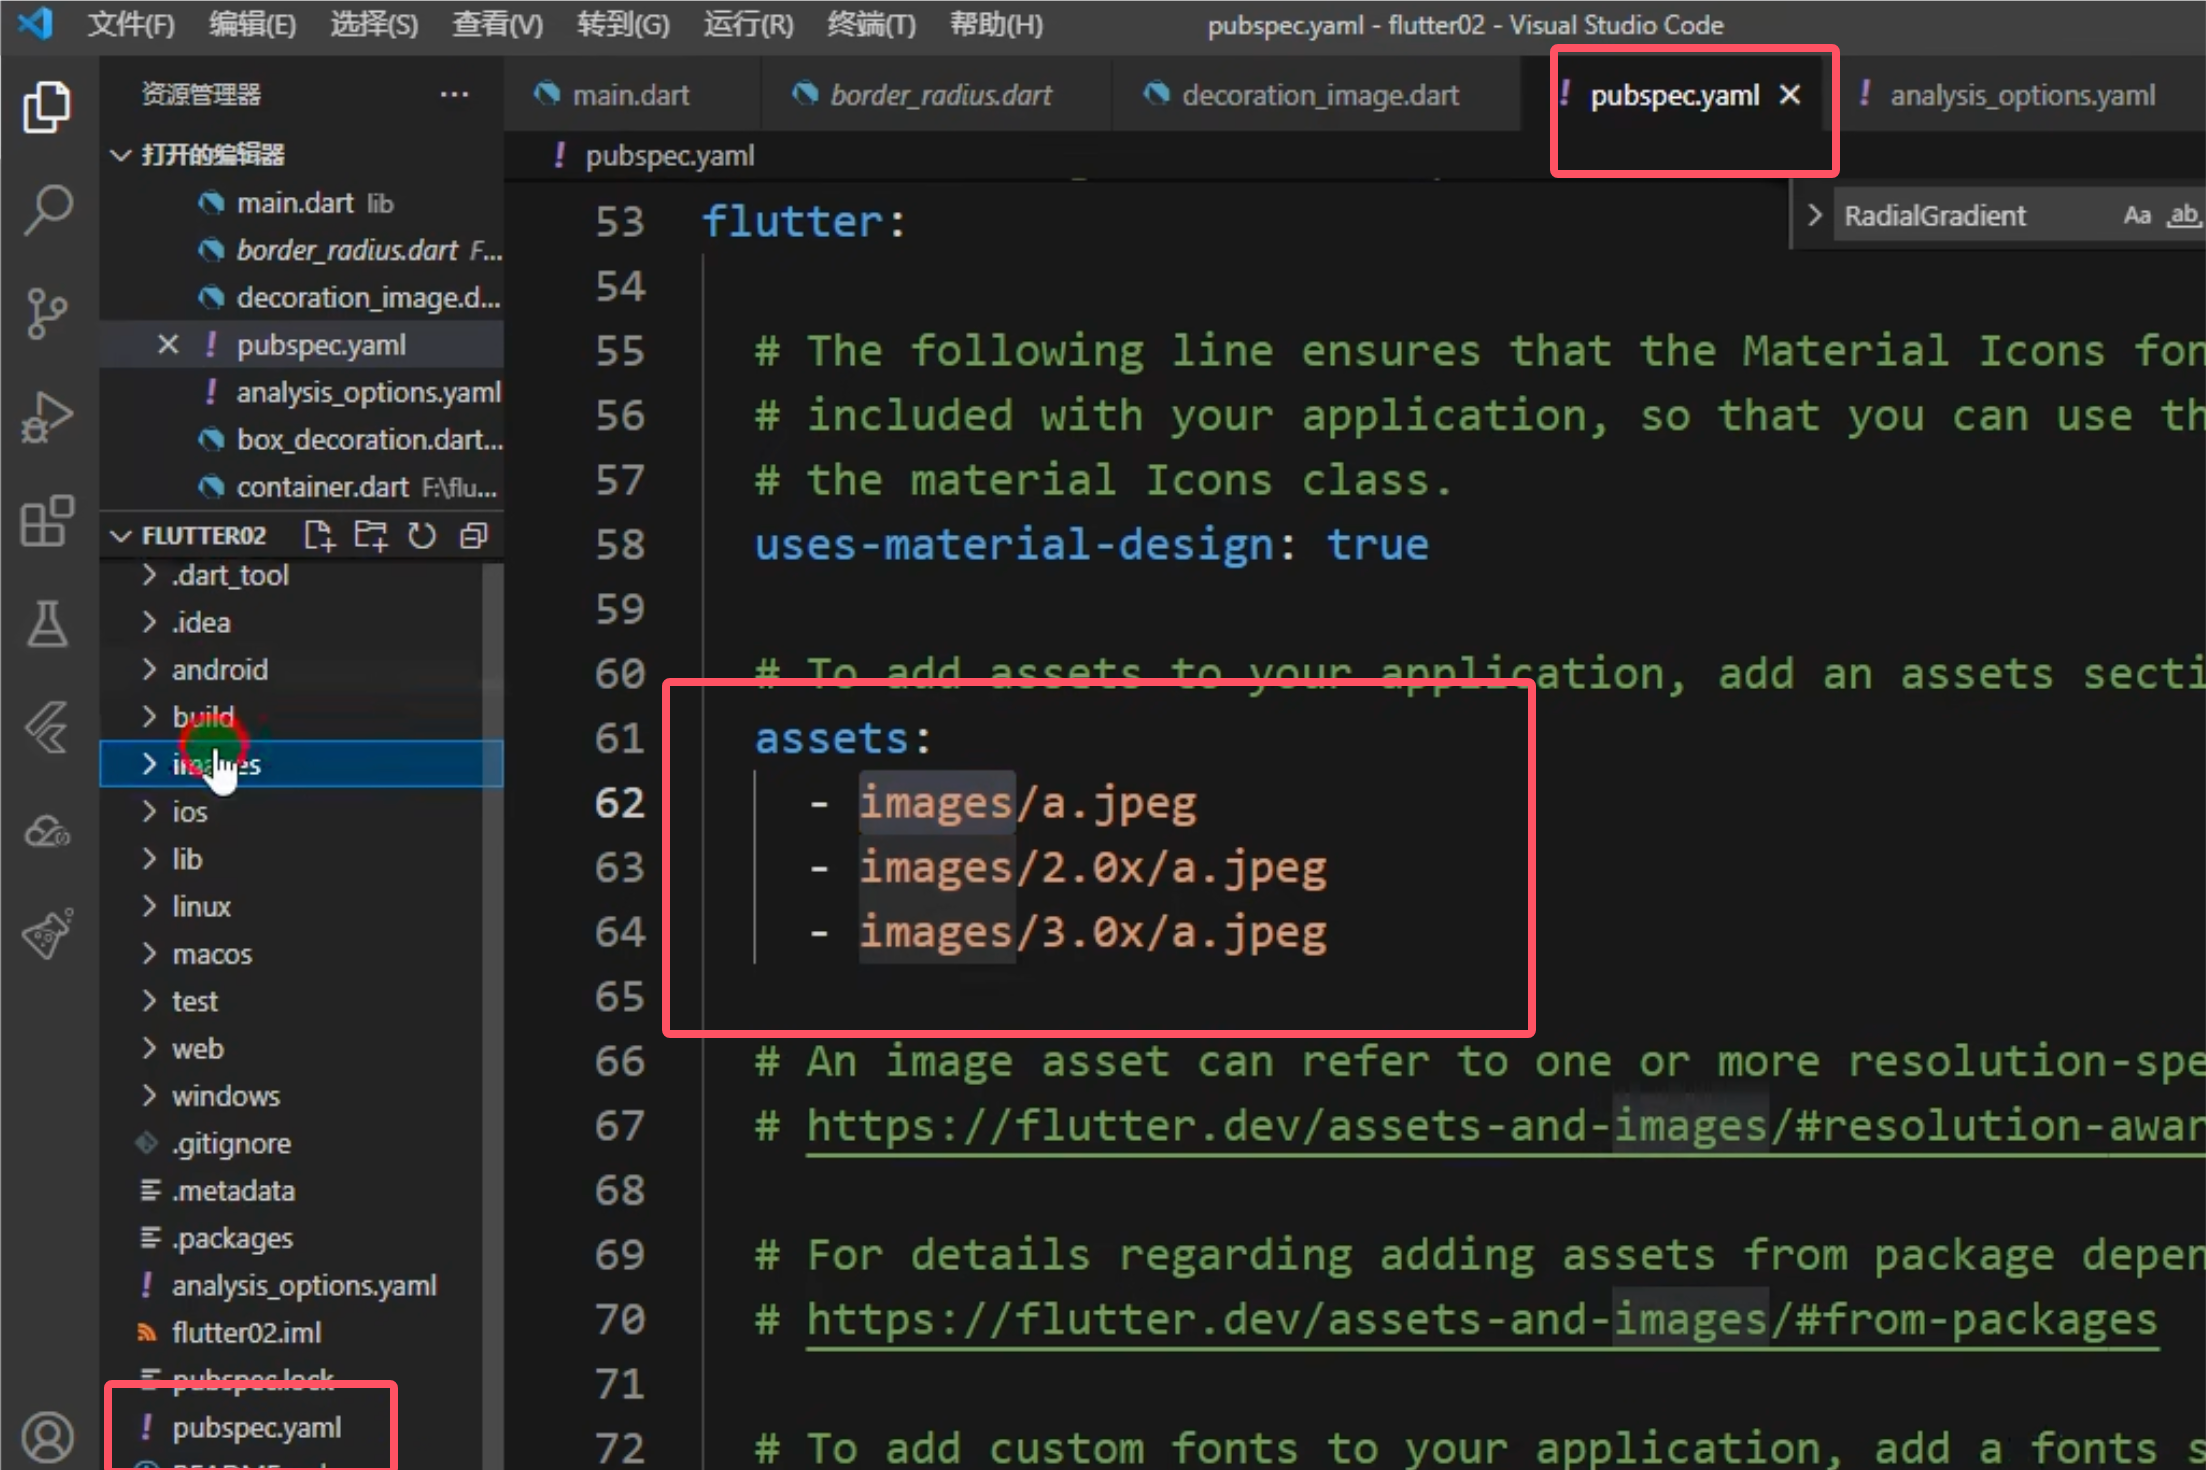Viewport: 2206px width, 1470px height.
Task: Open the Run and Debug view
Action: [47, 417]
